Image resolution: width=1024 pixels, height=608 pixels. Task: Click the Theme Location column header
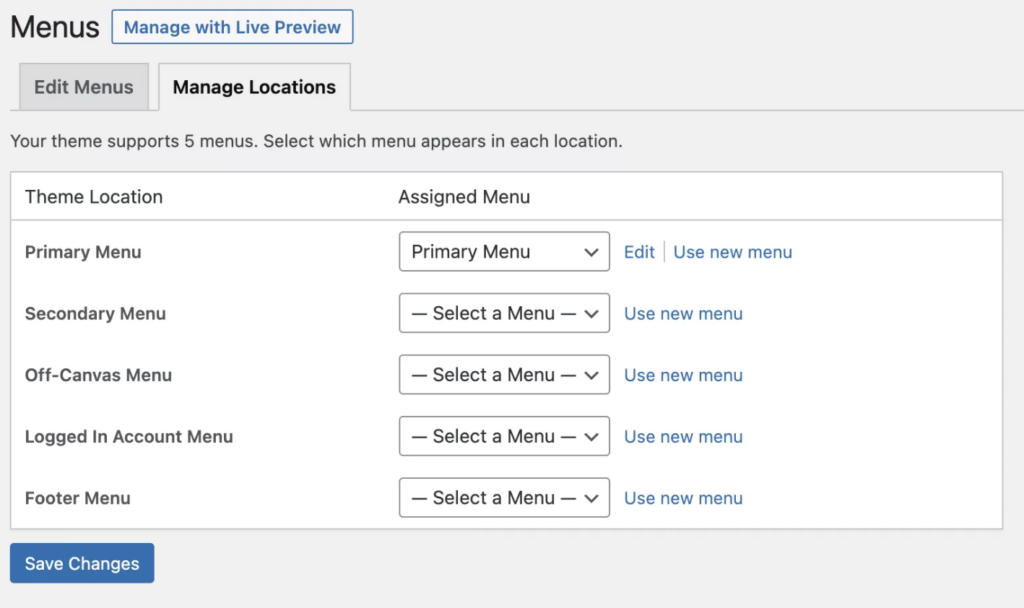point(94,197)
